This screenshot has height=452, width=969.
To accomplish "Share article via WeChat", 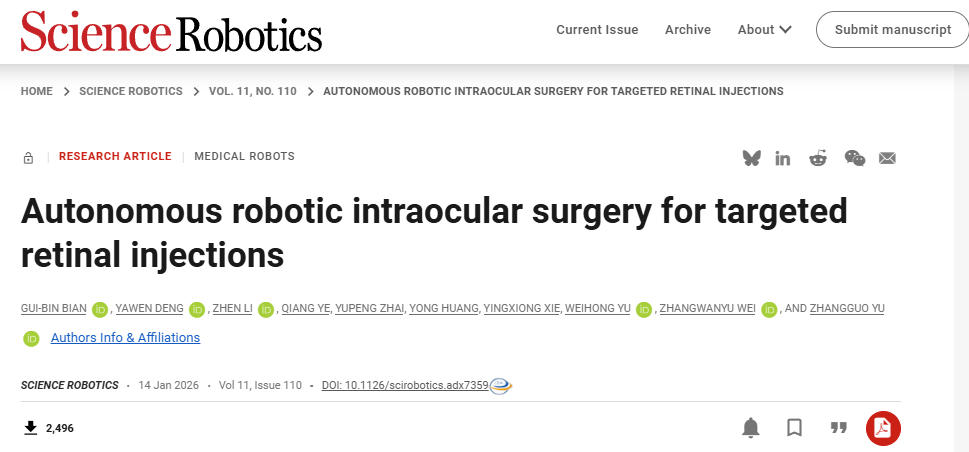I will click(x=854, y=158).
